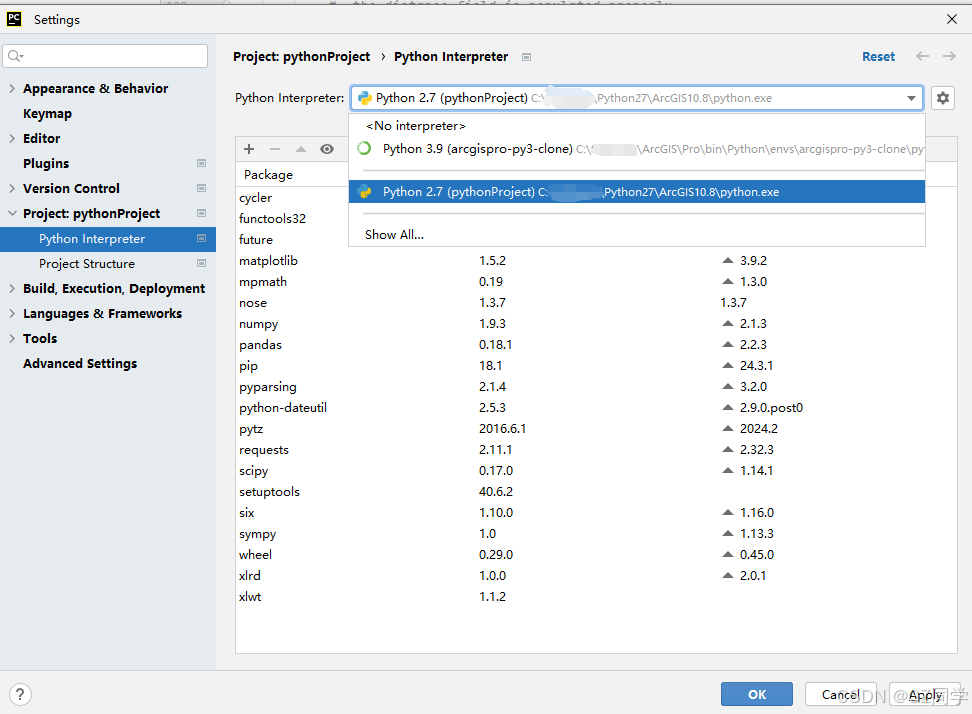Screen dimensions: 972x714
Task: Click the Python Interpreter dropdown arrow
Action: [911, 98]
